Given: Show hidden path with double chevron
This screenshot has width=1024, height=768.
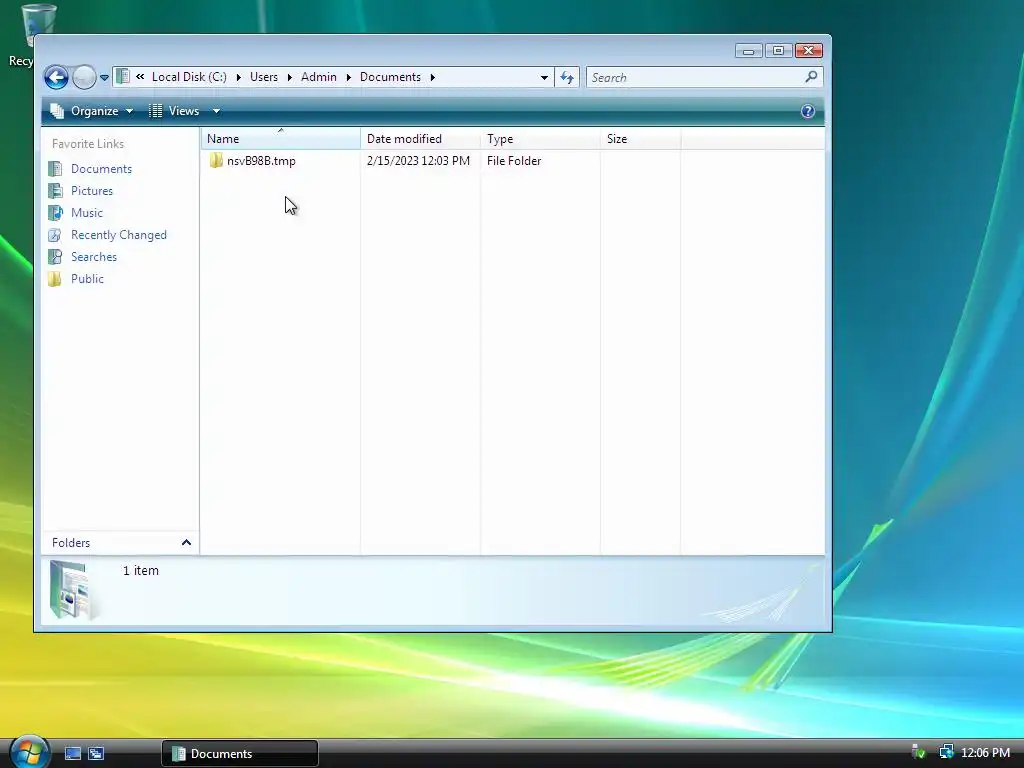Looking at the screenshot, I should pyautogui.click(x=140, y=76).
